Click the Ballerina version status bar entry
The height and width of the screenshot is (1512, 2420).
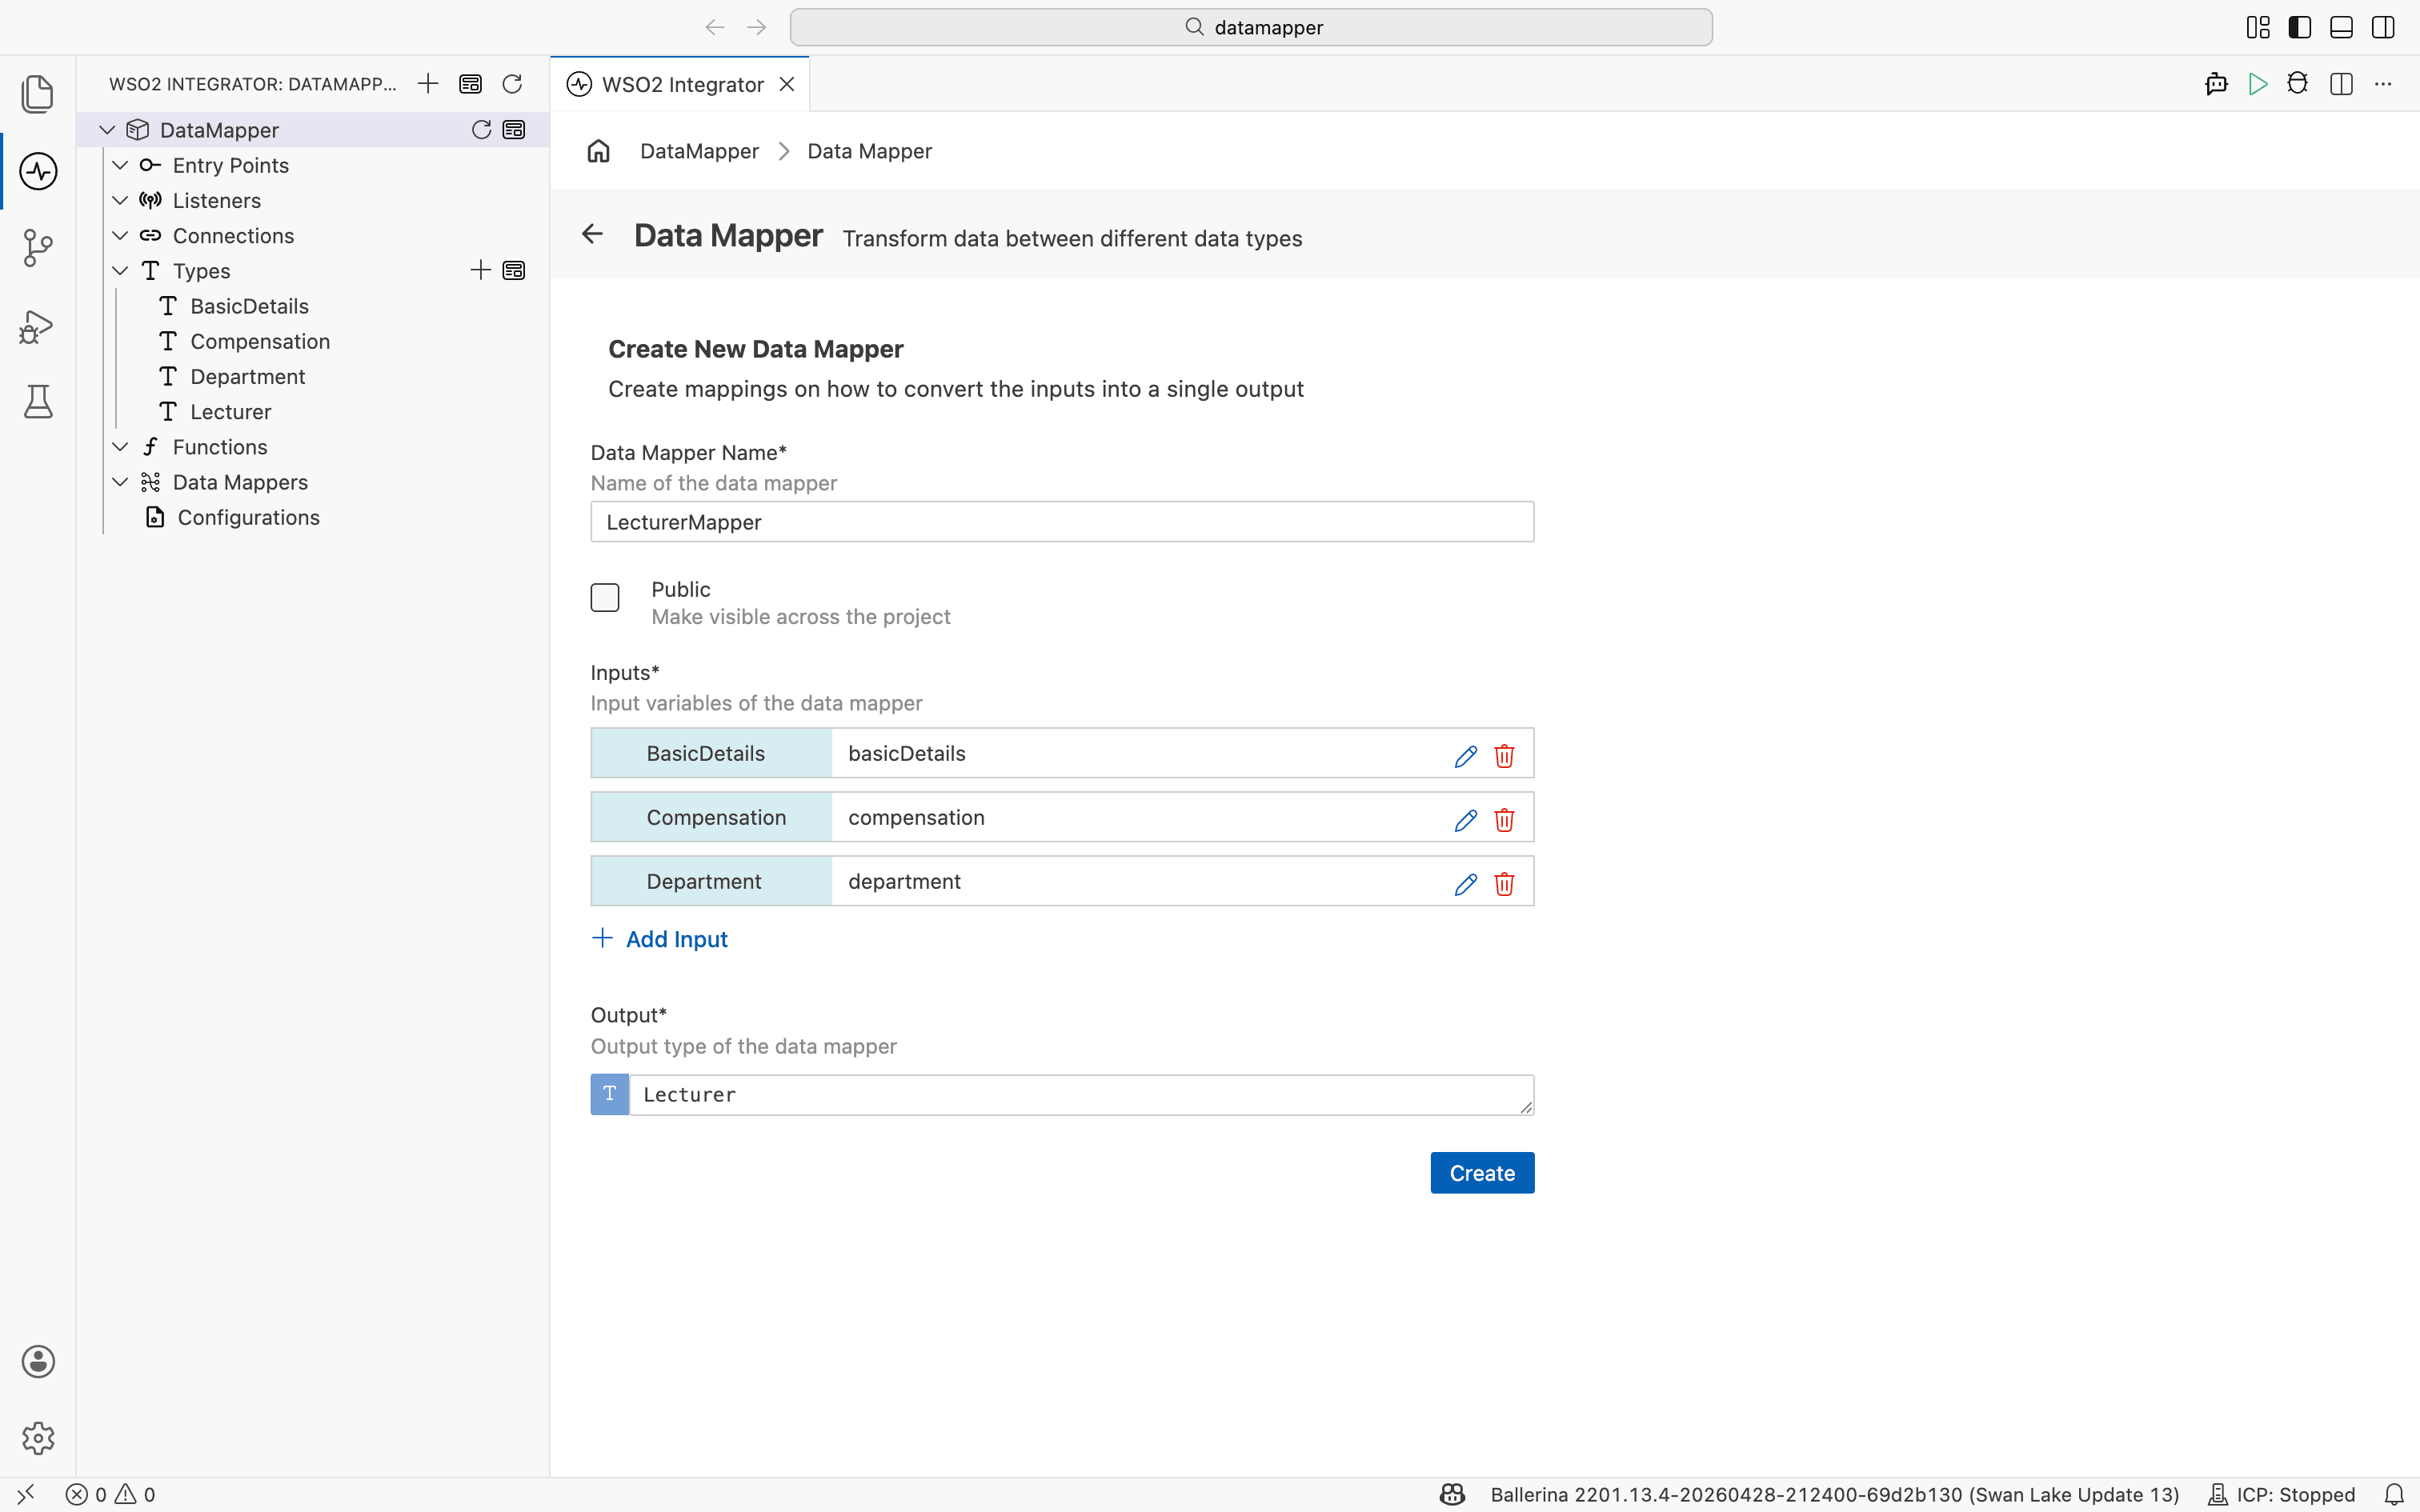pyautogui.click(x=1834, y=1494)
